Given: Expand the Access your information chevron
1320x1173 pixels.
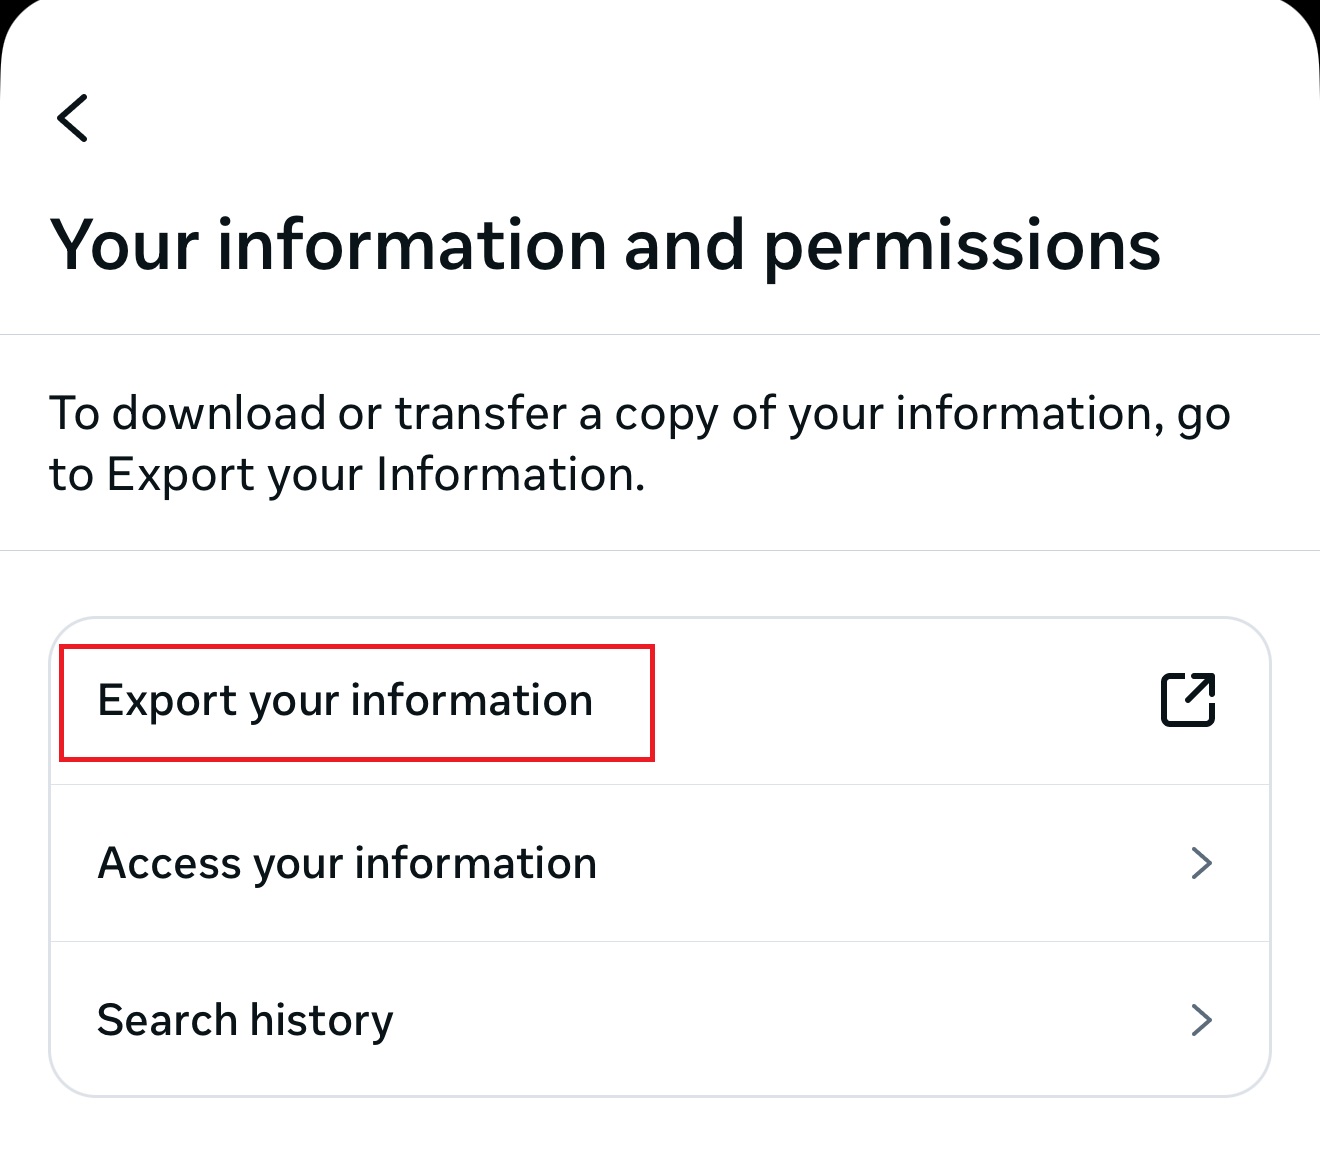Looking at the screenshot, I should 1201,863.
